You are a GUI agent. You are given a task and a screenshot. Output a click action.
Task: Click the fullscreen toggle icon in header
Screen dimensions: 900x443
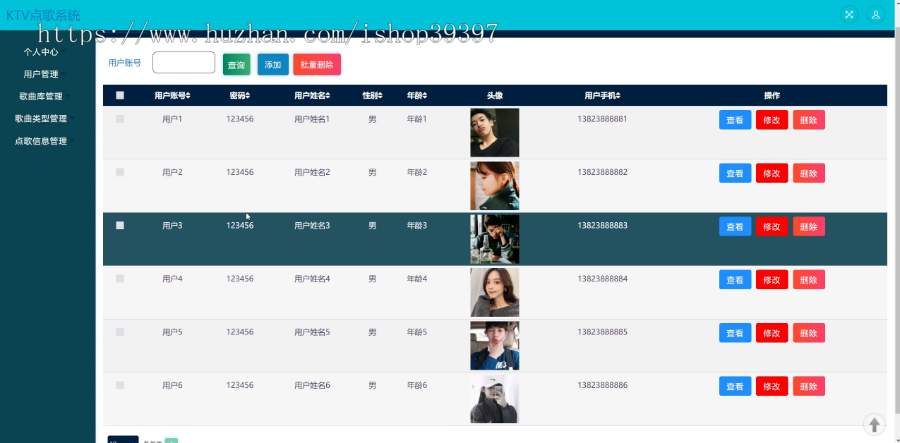point(849,15)
